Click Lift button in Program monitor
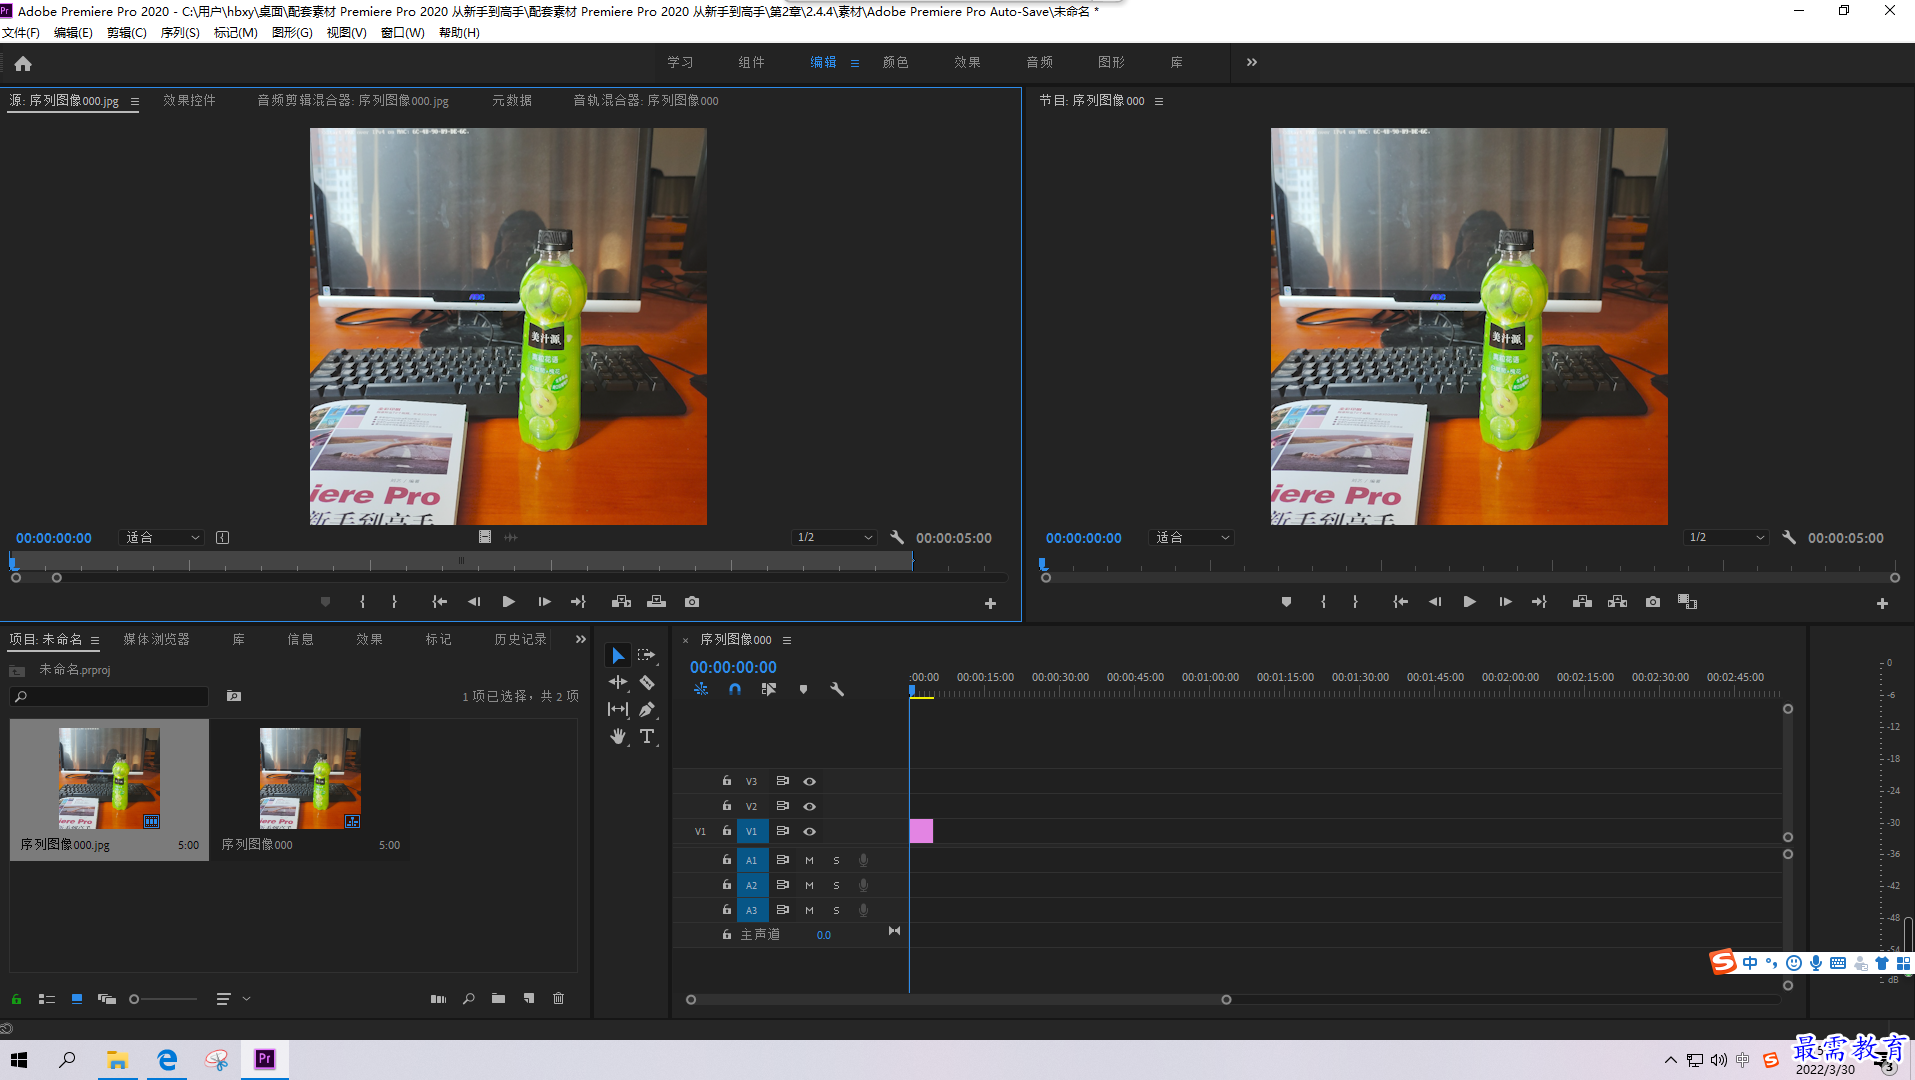The image size is (1915, 1080). pyautogui.click(x=1582, y=602)
